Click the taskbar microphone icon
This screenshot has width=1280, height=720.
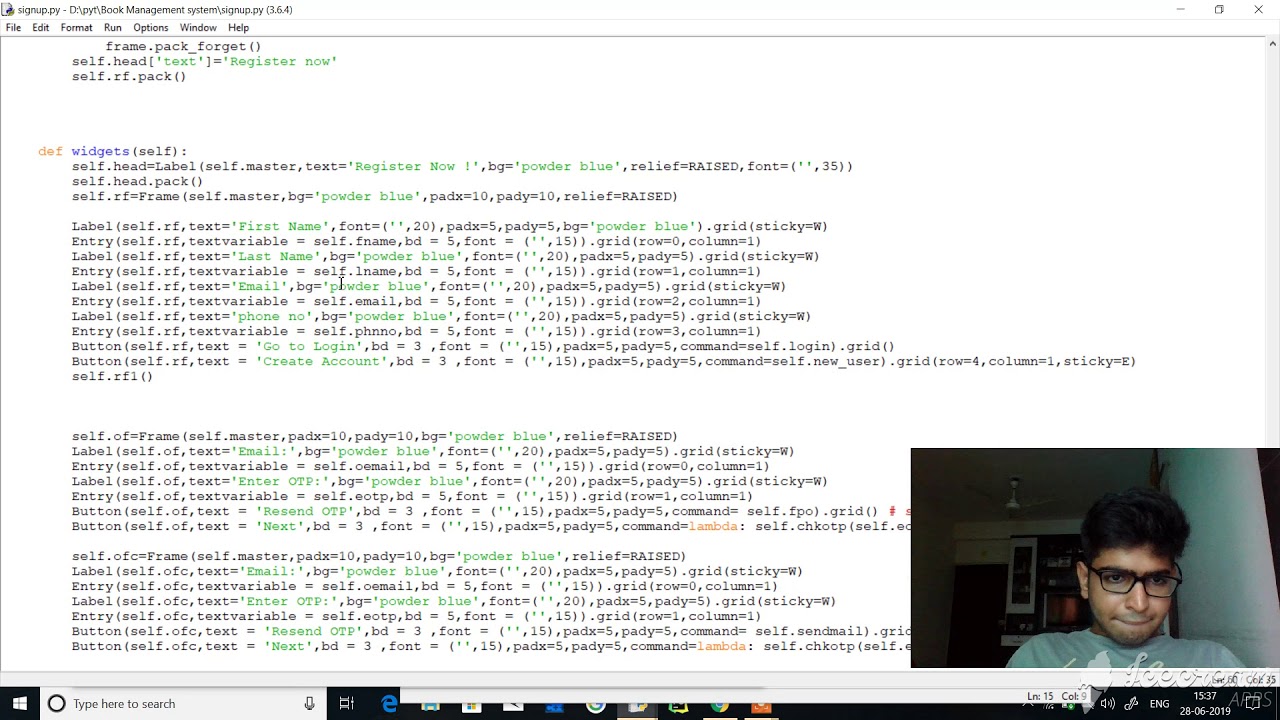pyautogui.click(x=310, y=703)
